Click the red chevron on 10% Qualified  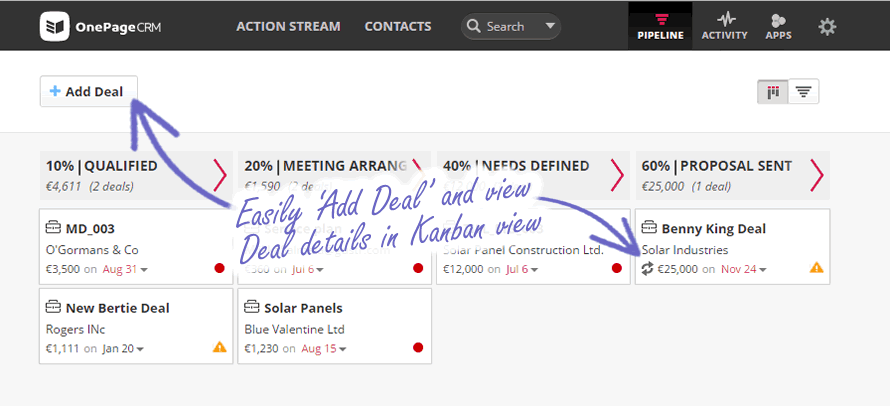click(x=220, y=175)
